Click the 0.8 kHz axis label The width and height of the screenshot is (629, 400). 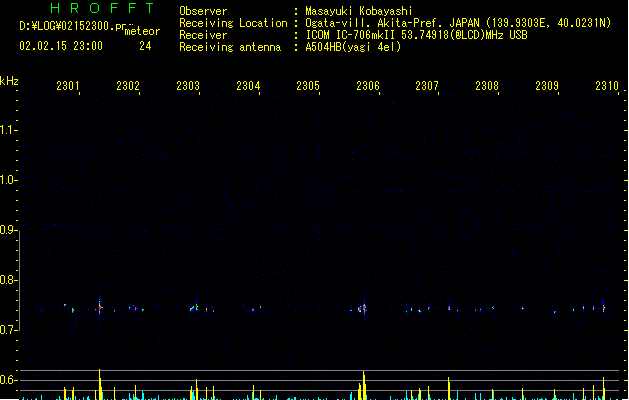8,280
